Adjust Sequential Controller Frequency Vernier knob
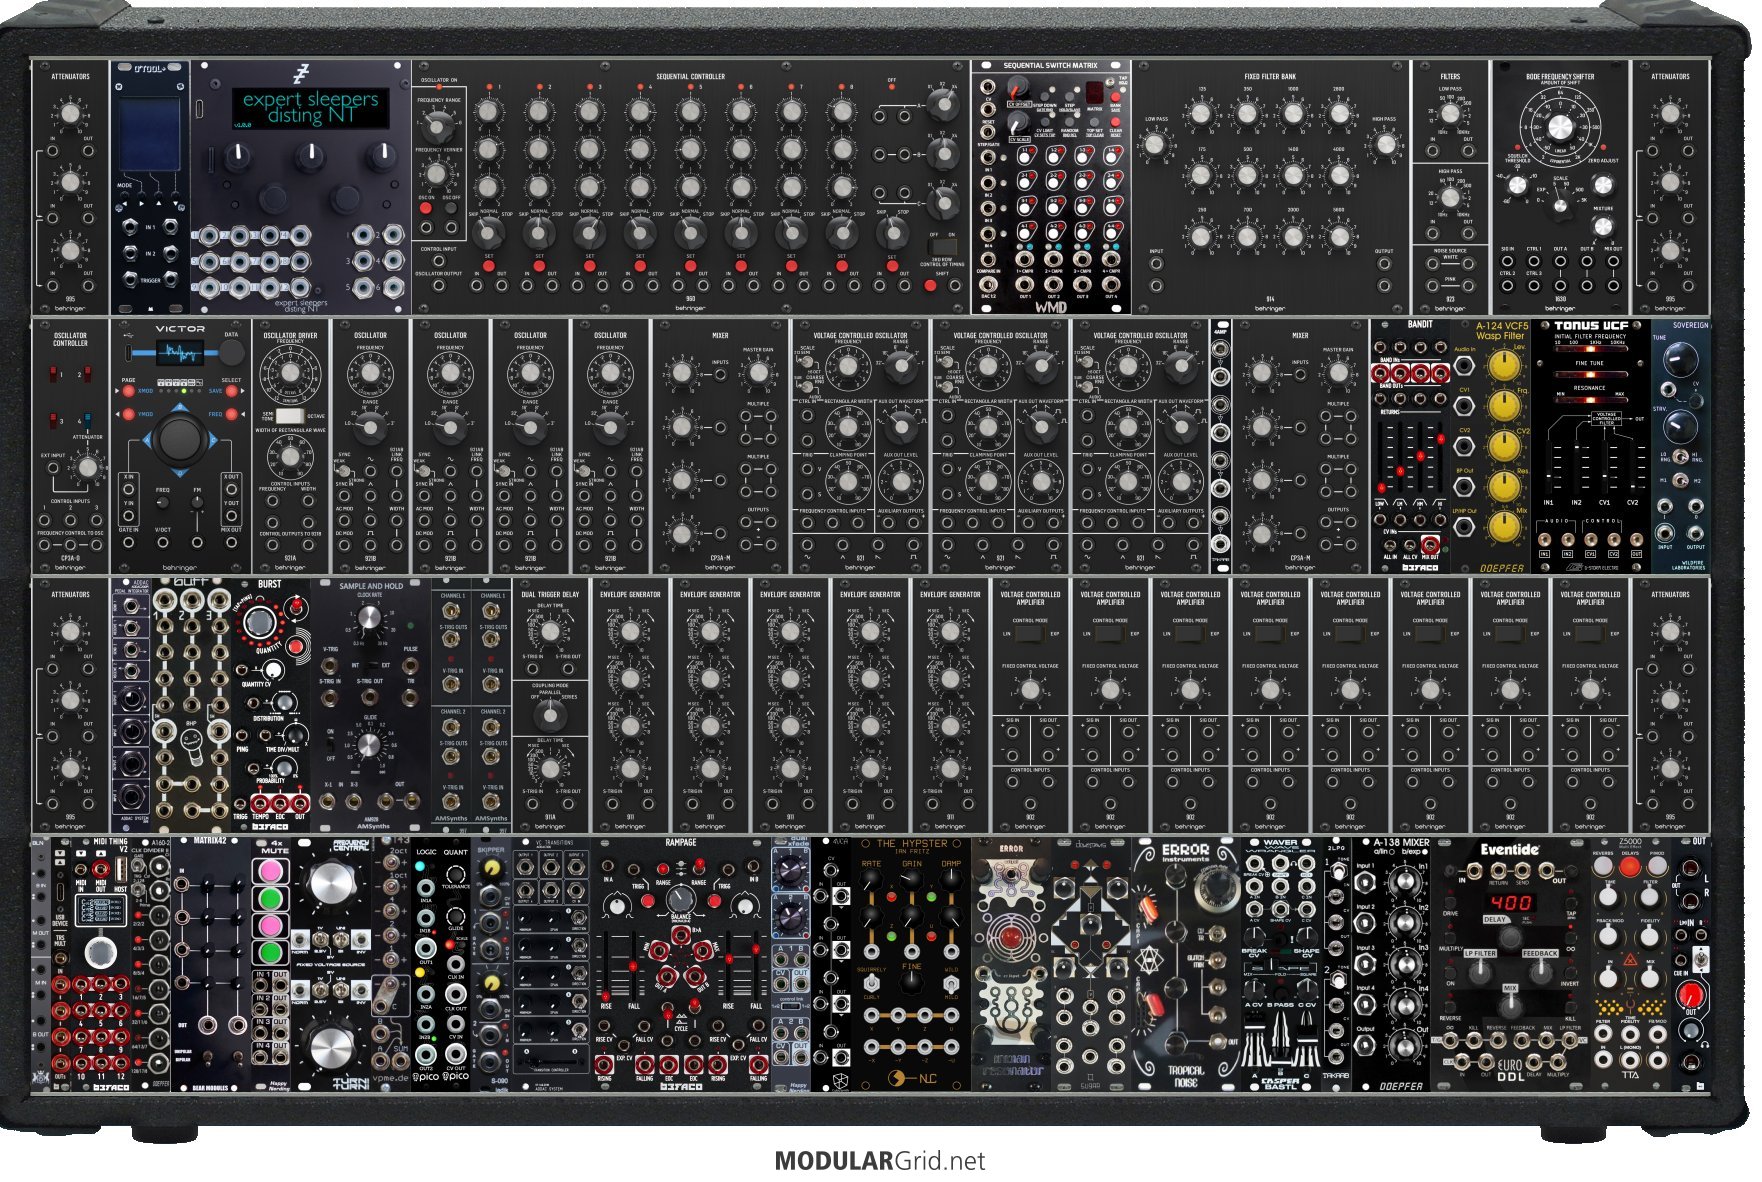Screen dimensions: 1762x1182 (436, 174)
